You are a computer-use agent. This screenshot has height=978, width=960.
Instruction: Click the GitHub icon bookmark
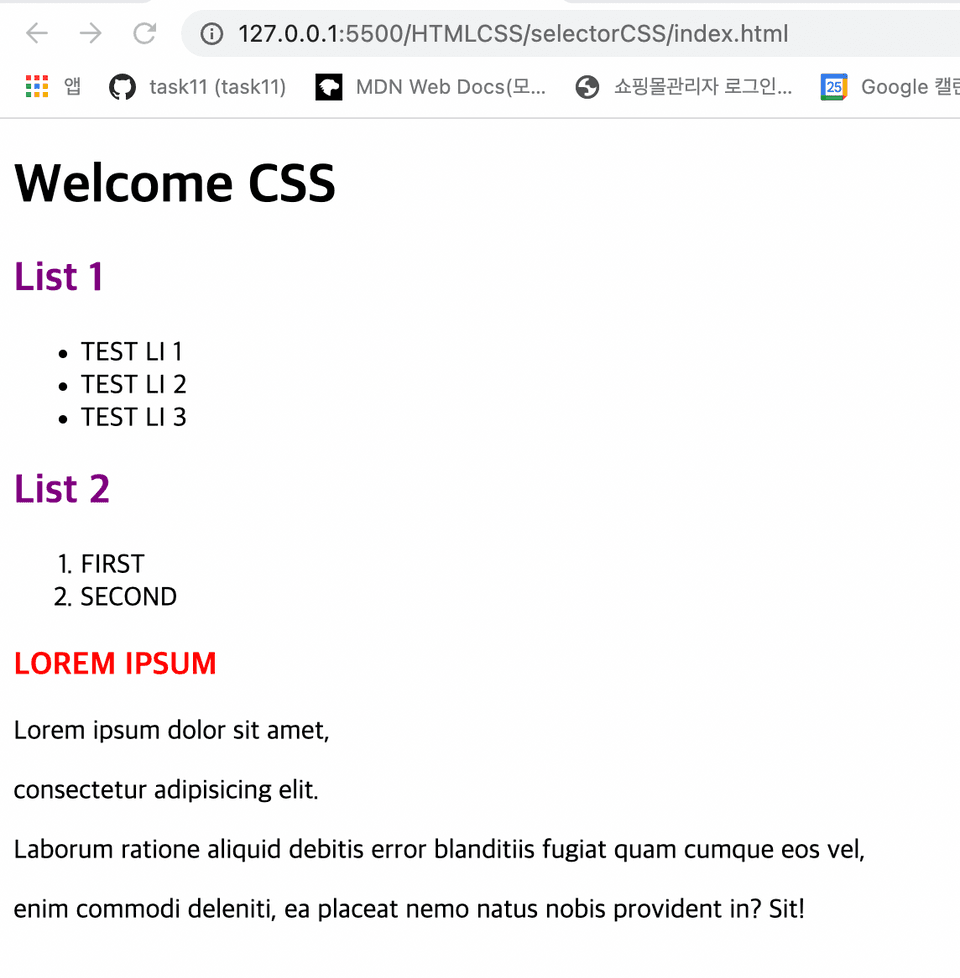point(122,87)
